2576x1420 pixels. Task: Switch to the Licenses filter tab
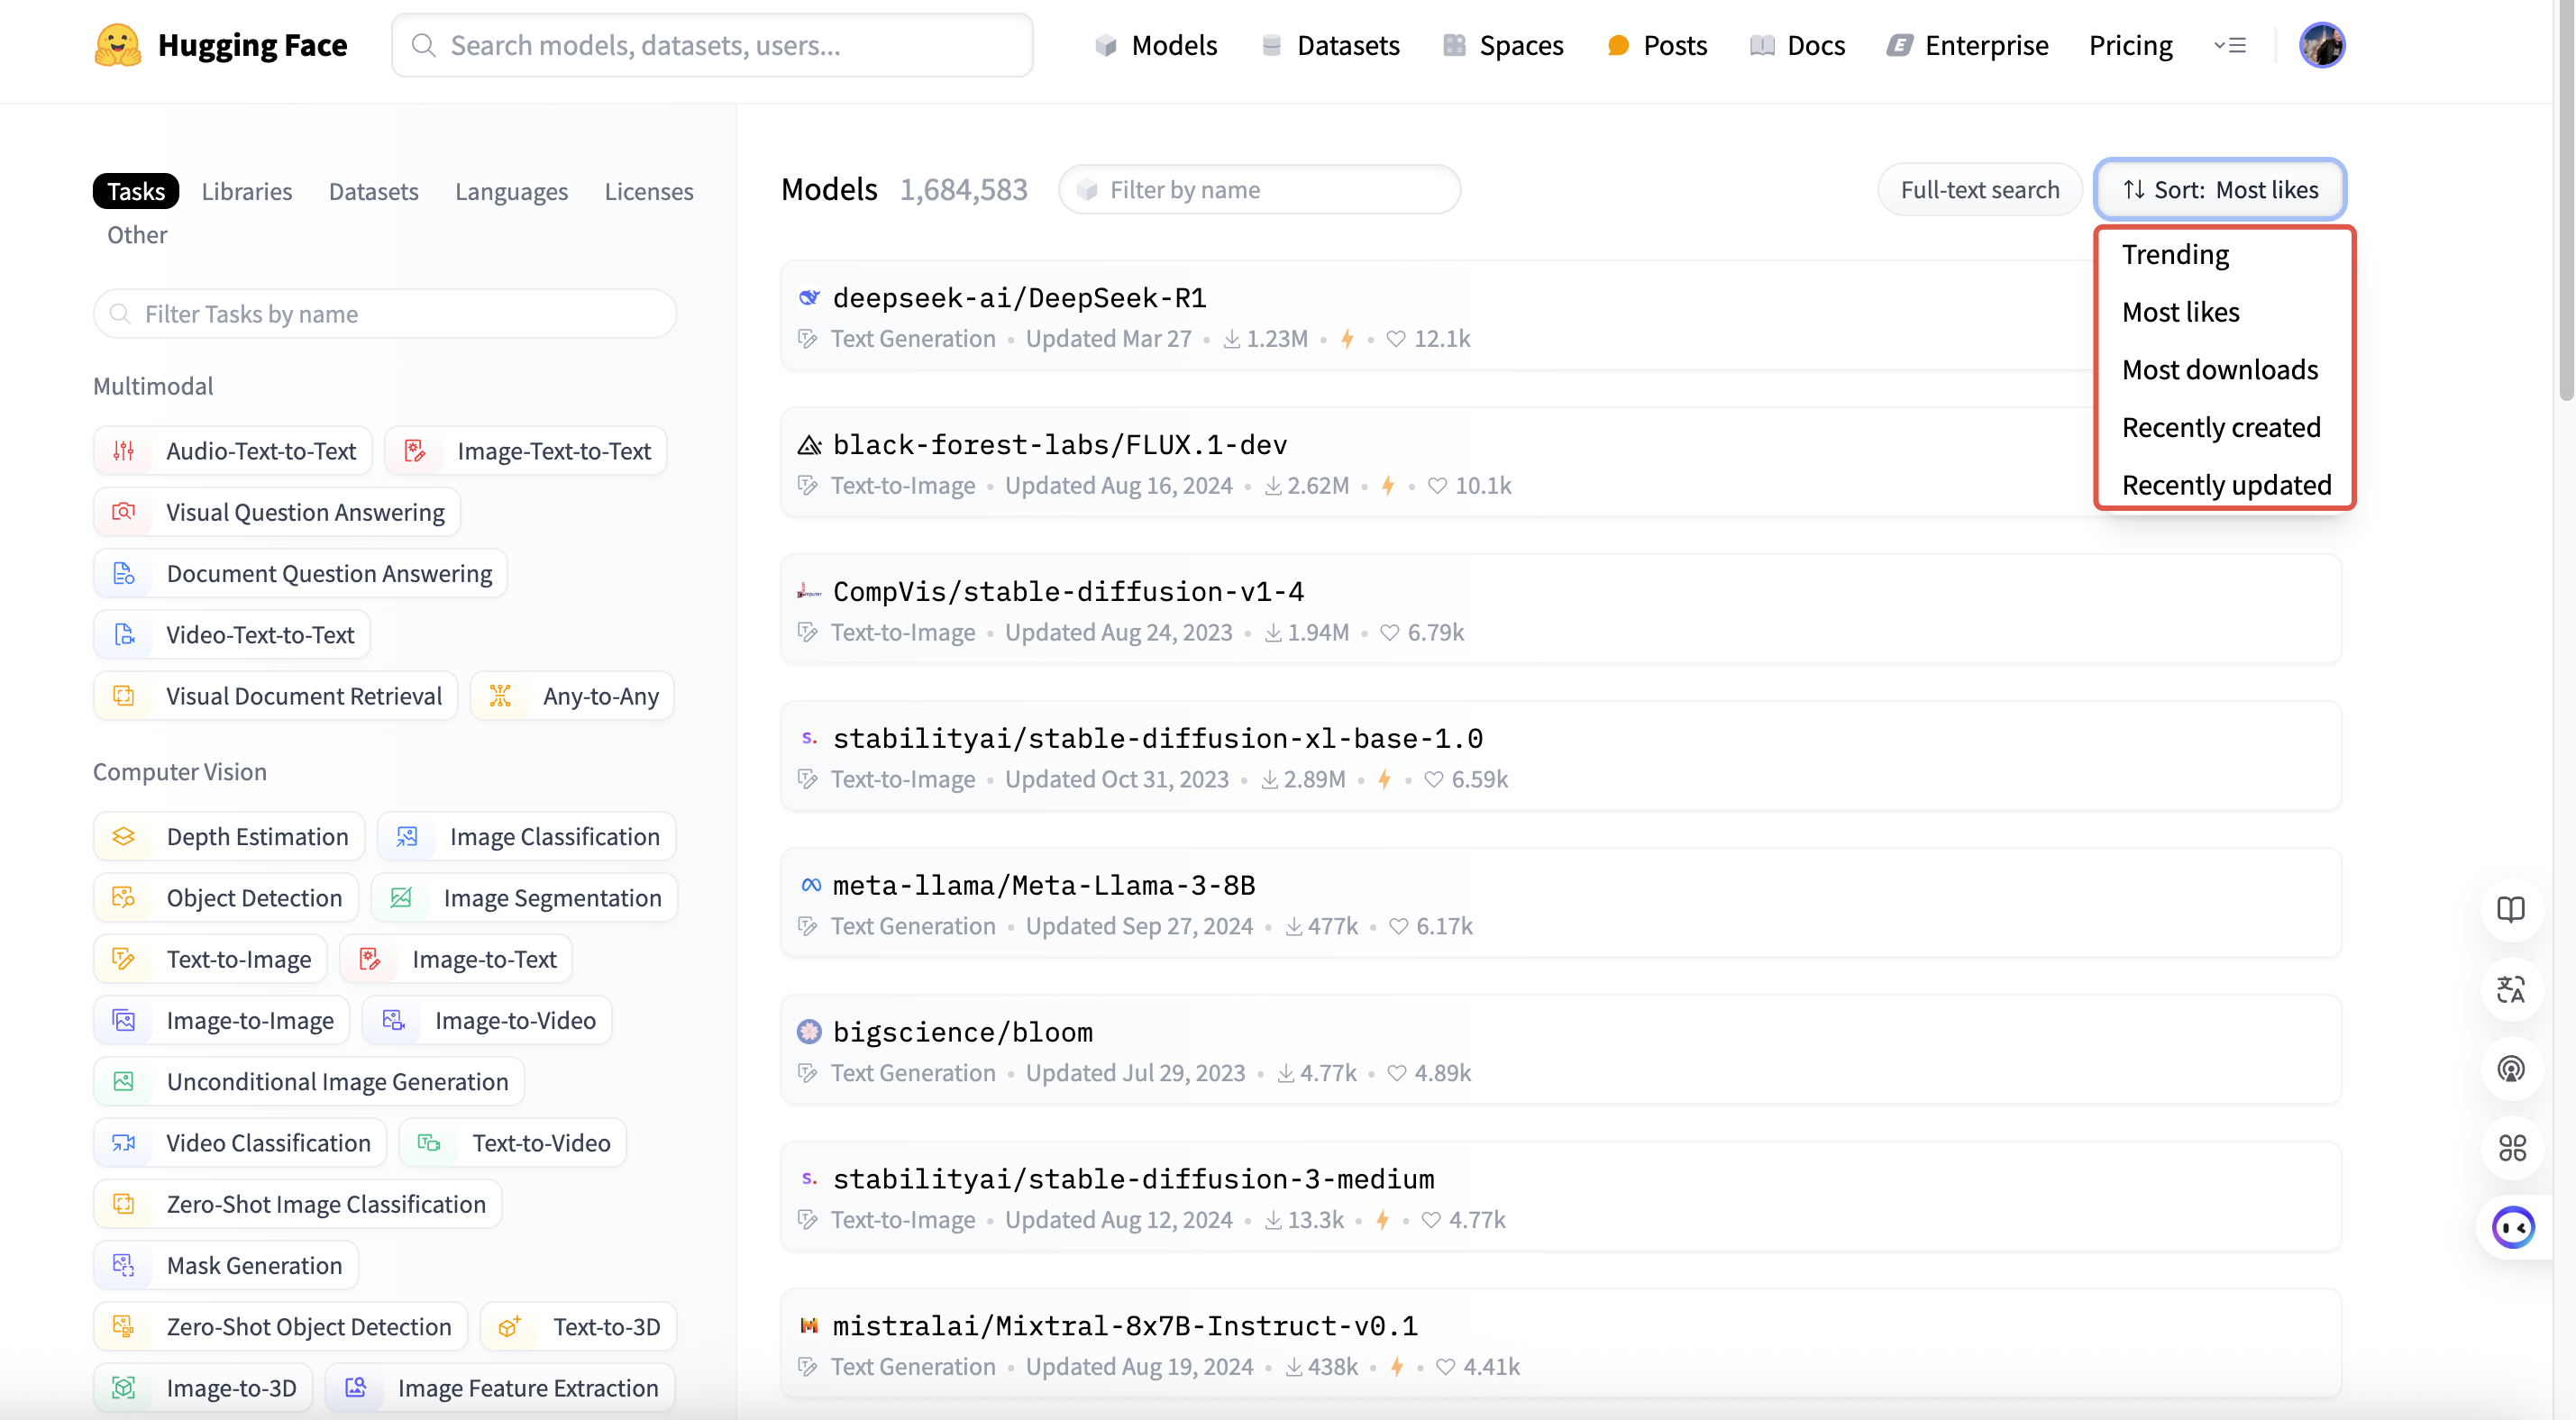click(649, 191)
